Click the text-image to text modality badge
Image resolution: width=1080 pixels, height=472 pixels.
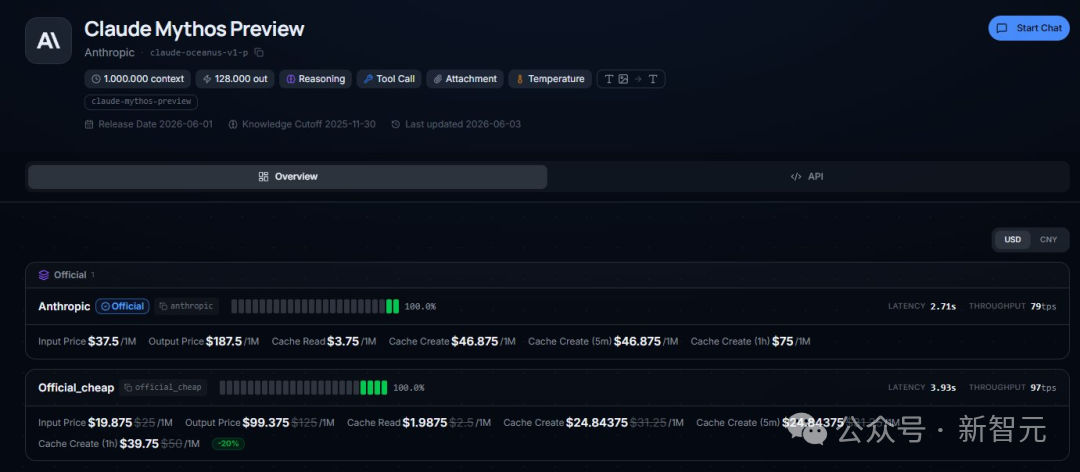(x=631, y=79)
